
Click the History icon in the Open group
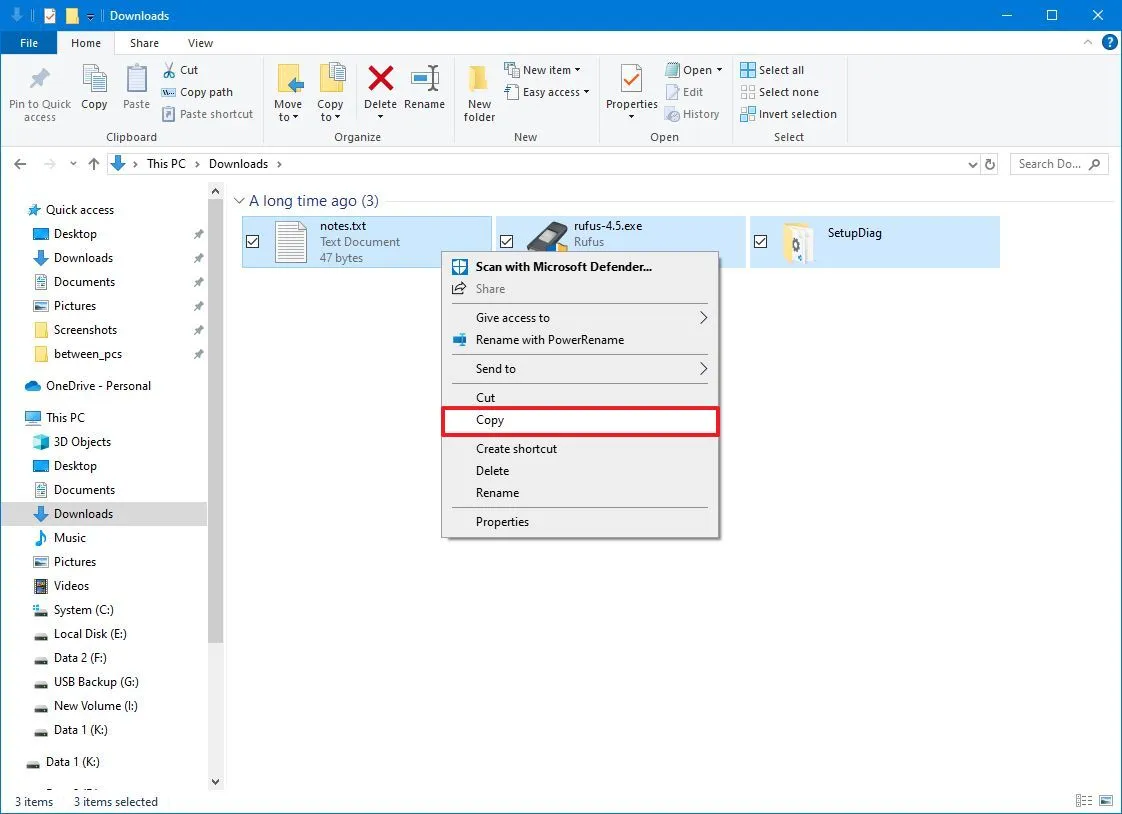pos(694,114)
